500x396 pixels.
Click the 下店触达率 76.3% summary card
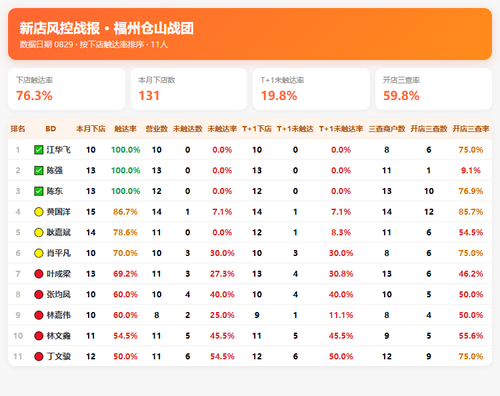[67, 89]
